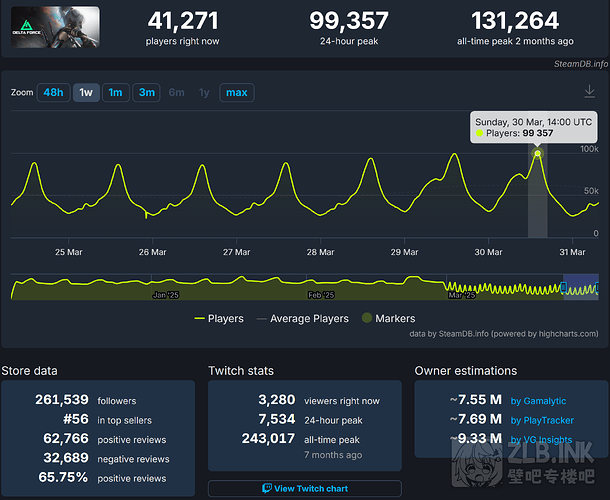
Task: Set chart zoom to 48h
Action: (53, 93)
